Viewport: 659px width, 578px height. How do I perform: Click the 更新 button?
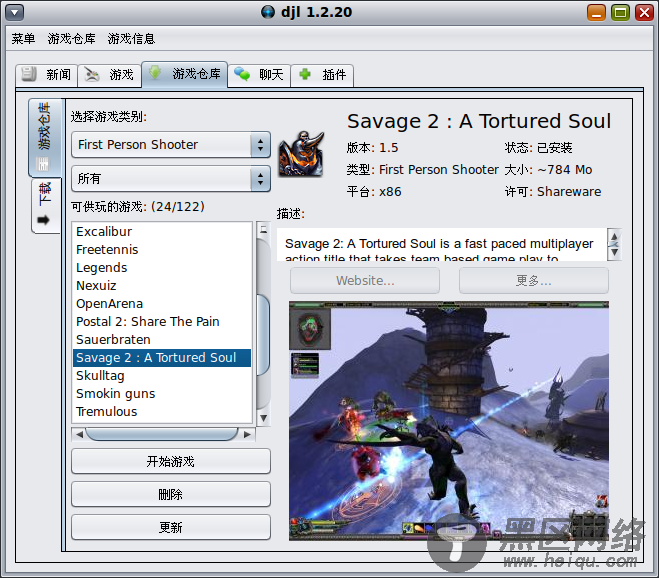coord(171,527)
